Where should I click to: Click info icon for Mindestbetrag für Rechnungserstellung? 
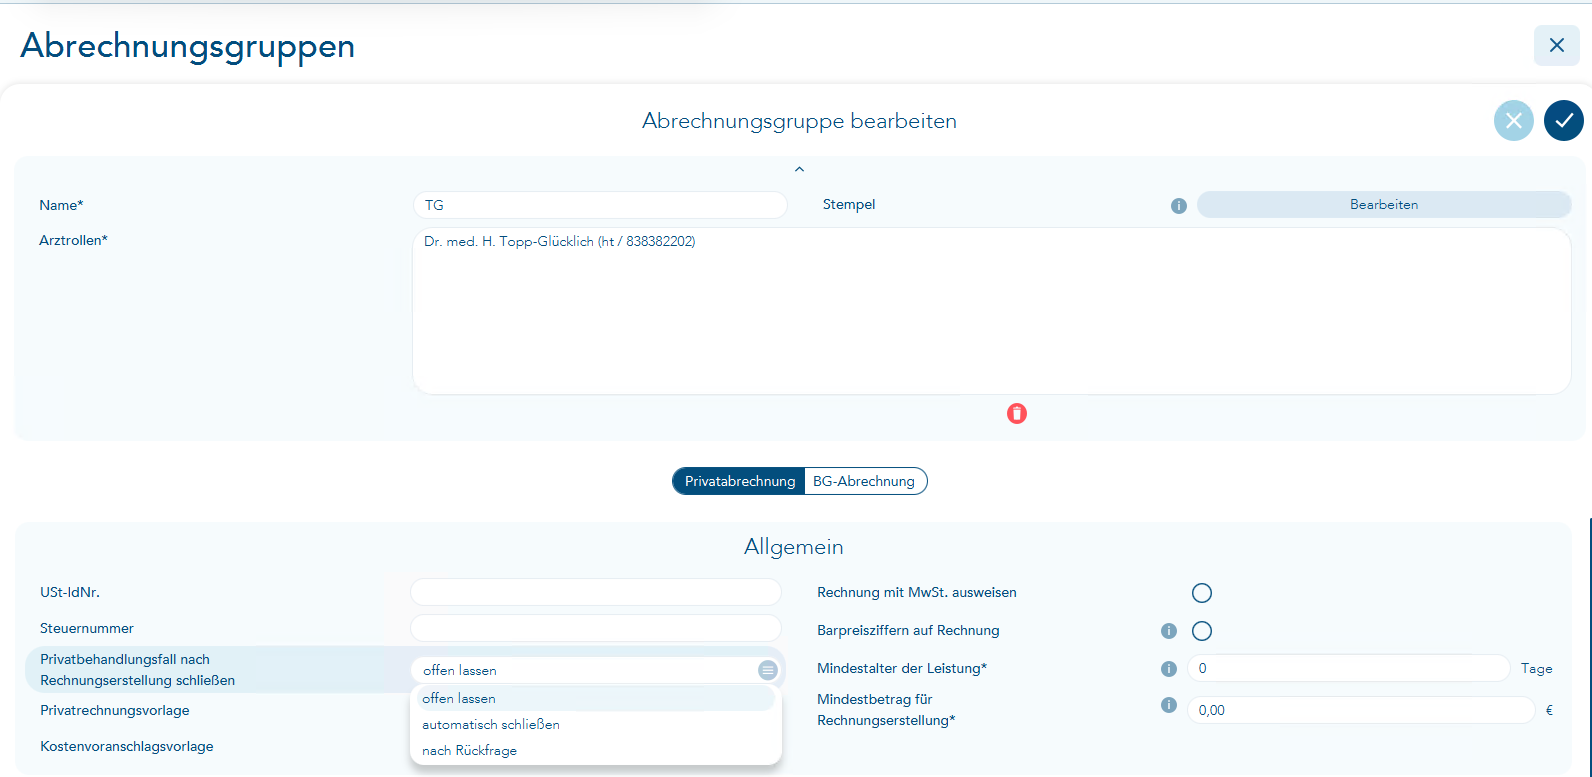coord(1168,705)
